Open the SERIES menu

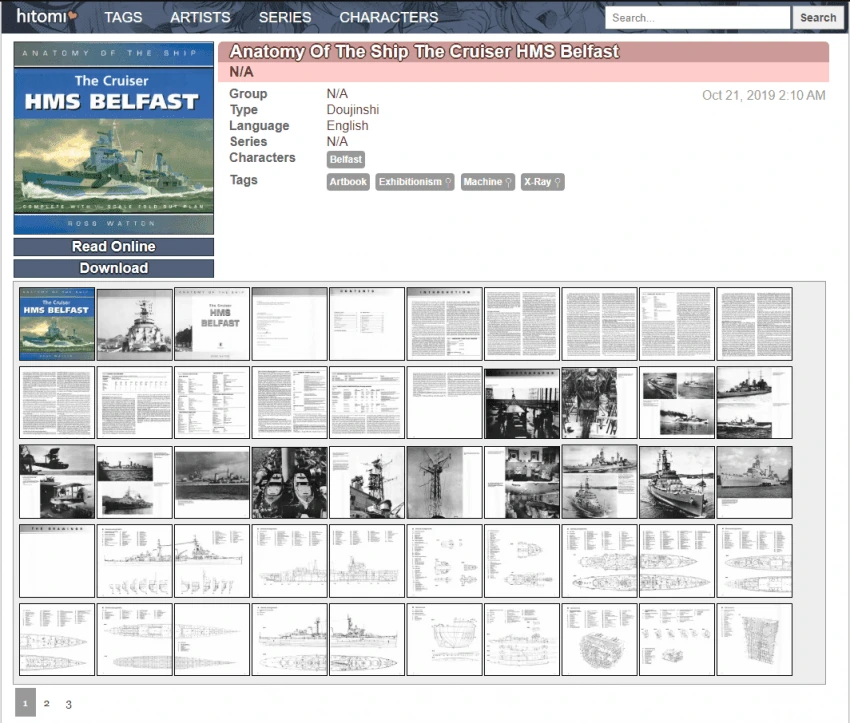[285, 17]
